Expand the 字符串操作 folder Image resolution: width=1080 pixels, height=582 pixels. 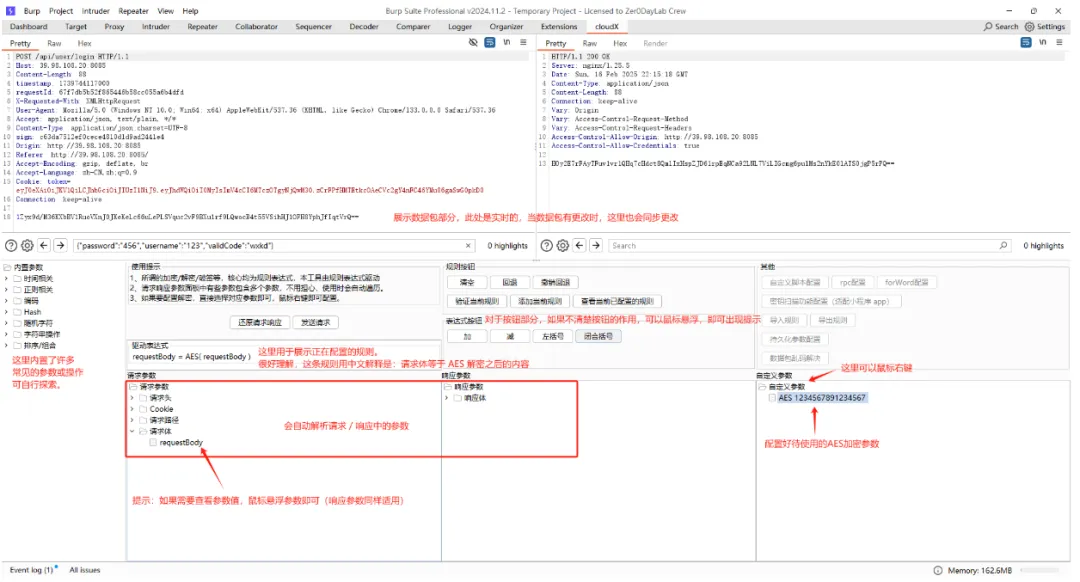coord(7,334)
